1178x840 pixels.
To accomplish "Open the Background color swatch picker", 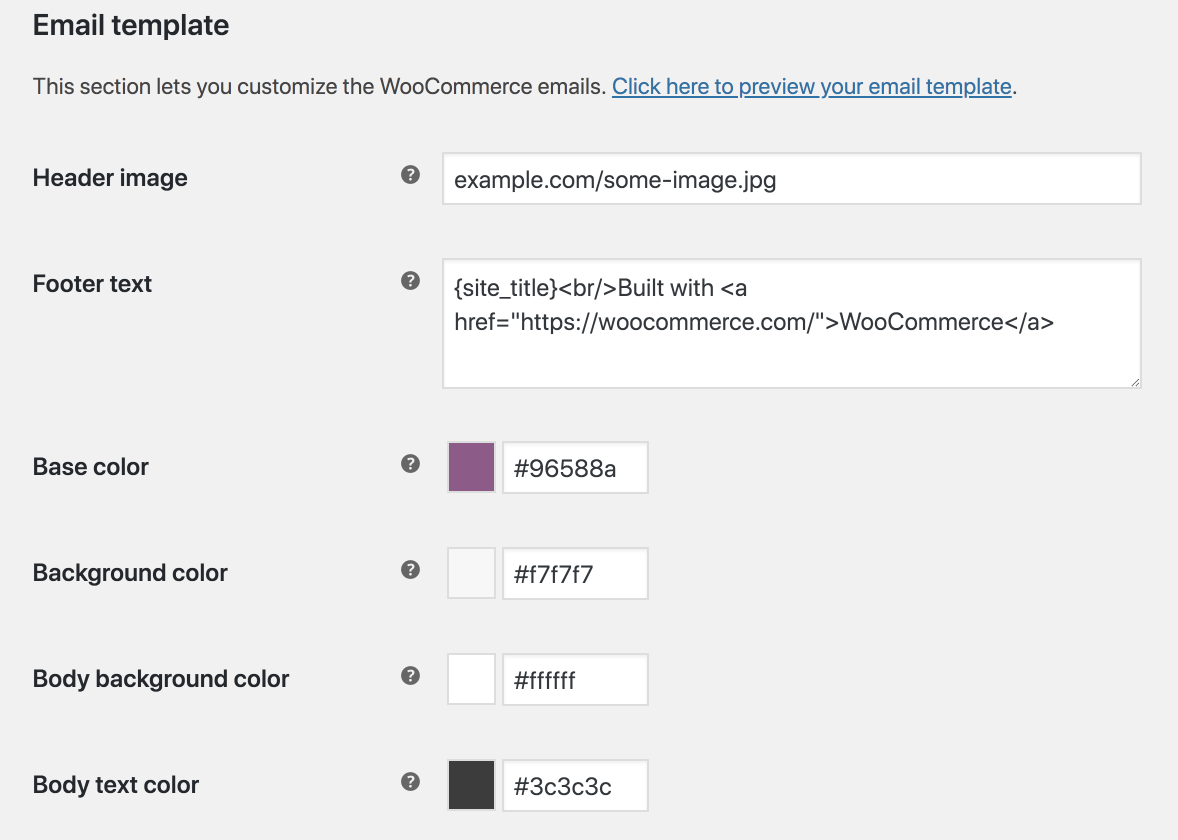I will 472,573.
